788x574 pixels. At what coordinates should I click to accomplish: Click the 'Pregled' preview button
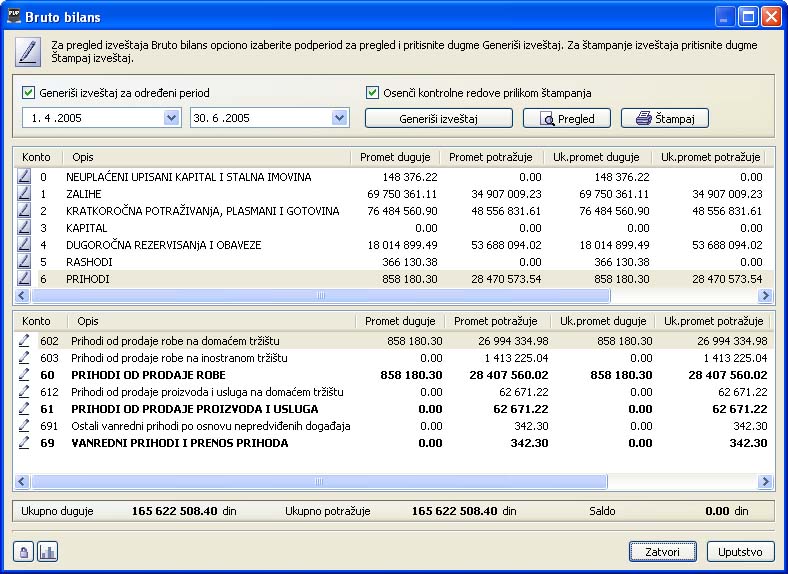[x=566, y=119]
